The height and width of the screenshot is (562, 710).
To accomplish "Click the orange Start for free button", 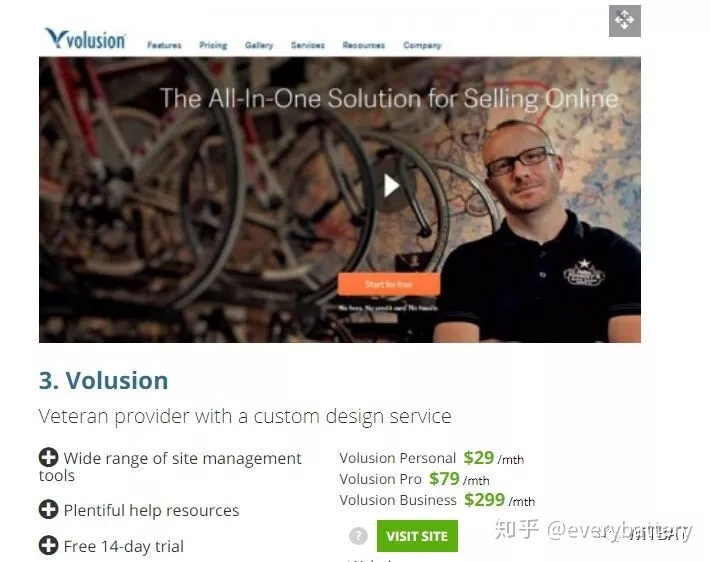I will [x=389, y=284].
